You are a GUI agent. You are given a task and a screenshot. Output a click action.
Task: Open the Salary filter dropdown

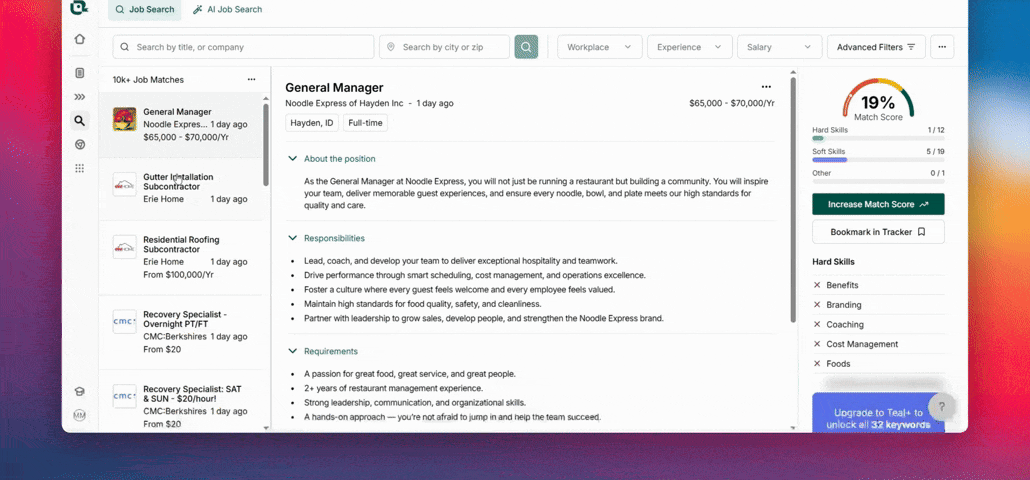(780, 47)
